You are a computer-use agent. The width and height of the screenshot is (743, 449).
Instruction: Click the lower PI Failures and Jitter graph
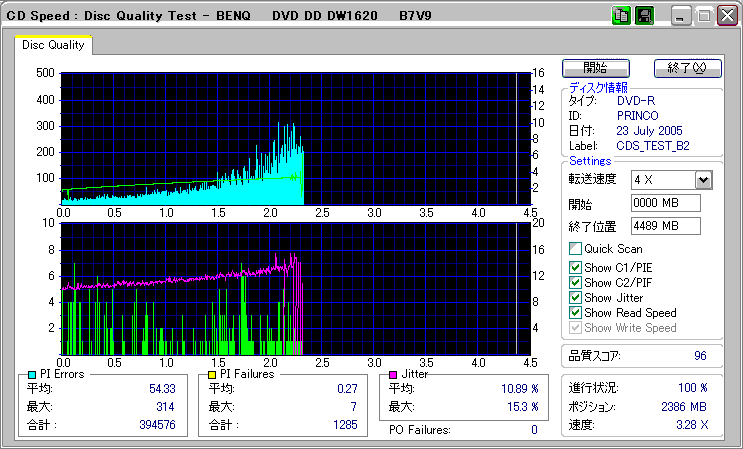(x=296, y=289)
